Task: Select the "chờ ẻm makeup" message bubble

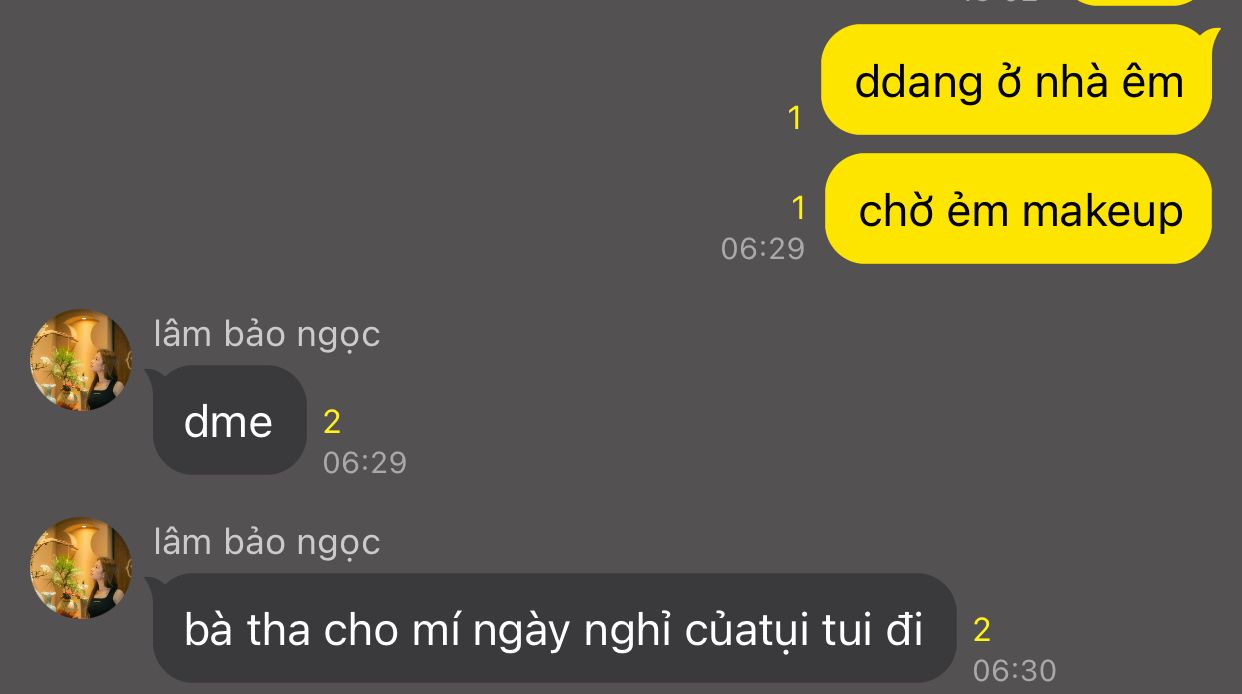Action: (1018, 209)
